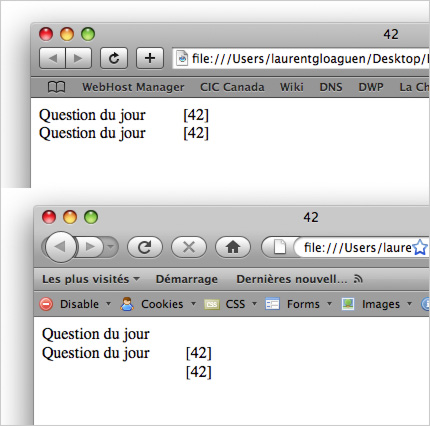The image size is (430, 426).
Task: Minimize the Safari window with yellow button
Action: tap(67, 34)
